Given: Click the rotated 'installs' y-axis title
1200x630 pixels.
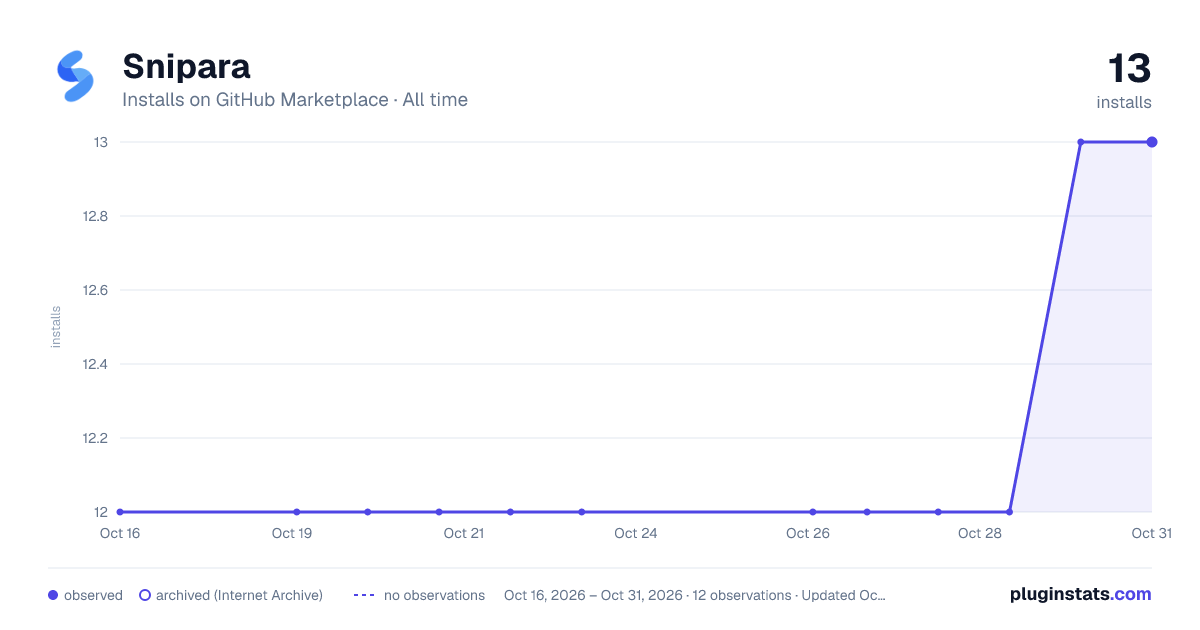Looking at the screenshot, I should click(x=56, y=327).
